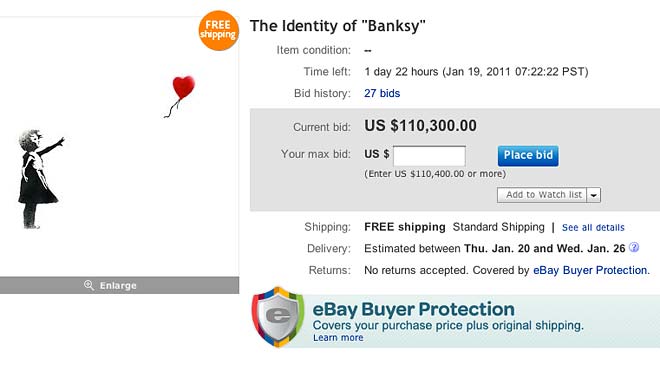660x365 pixels.
Task: Click the orange FREE shipping badge
Action: (218, 31)
